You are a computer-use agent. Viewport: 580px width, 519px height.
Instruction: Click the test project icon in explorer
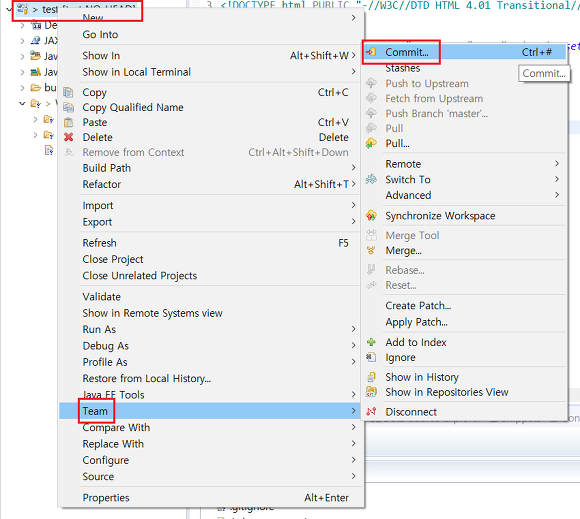coord(23,9)
